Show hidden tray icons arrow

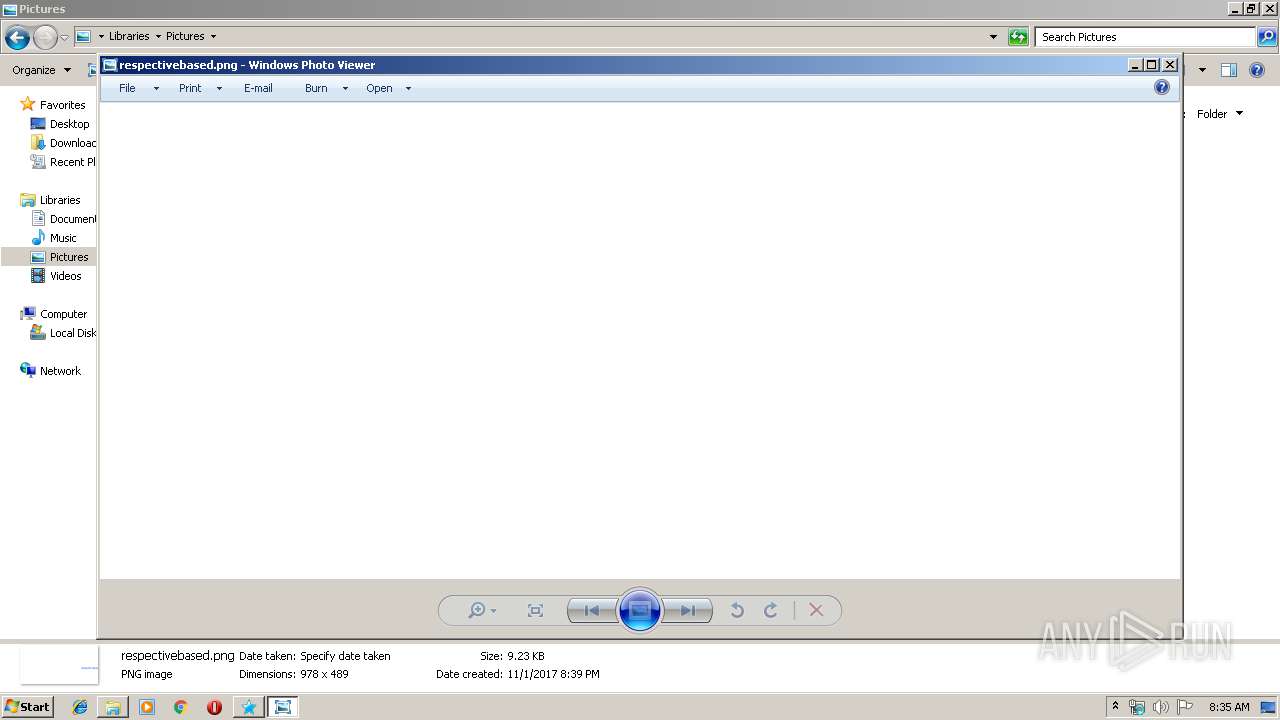coord(1115,706)
